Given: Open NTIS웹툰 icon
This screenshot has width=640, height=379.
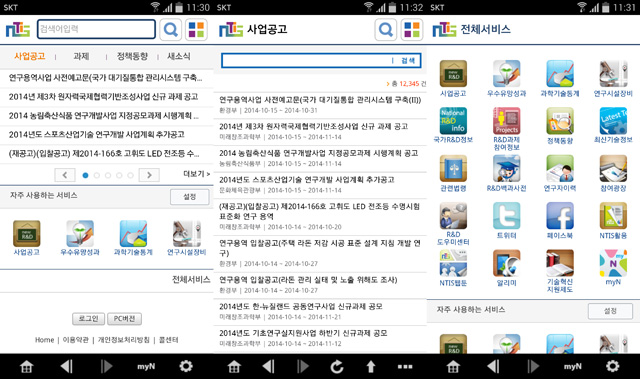Looking at the screenshot, I should [x=453, y=263].
